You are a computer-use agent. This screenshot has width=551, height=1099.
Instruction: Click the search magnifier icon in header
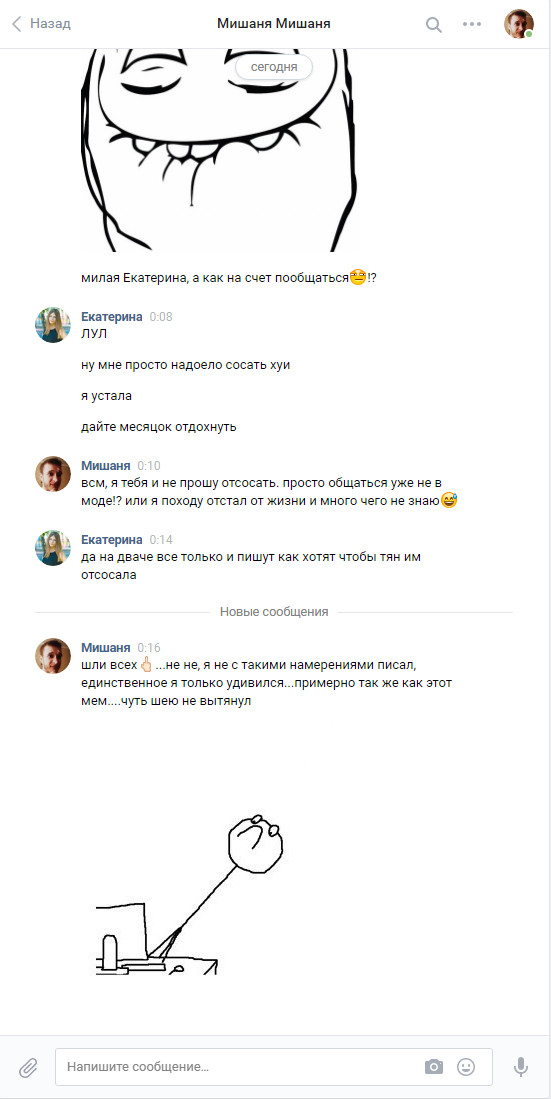coord(434,25)
